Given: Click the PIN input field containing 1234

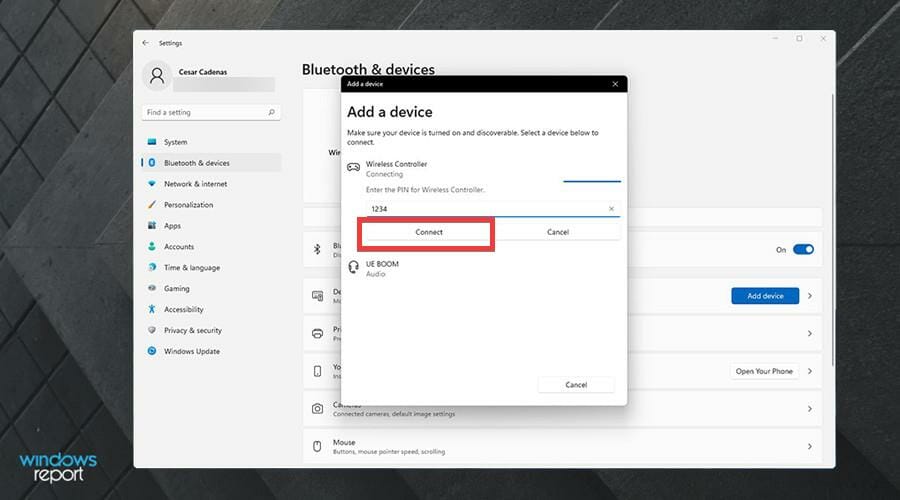Looking at the screenshot, I should coord(493,209).
